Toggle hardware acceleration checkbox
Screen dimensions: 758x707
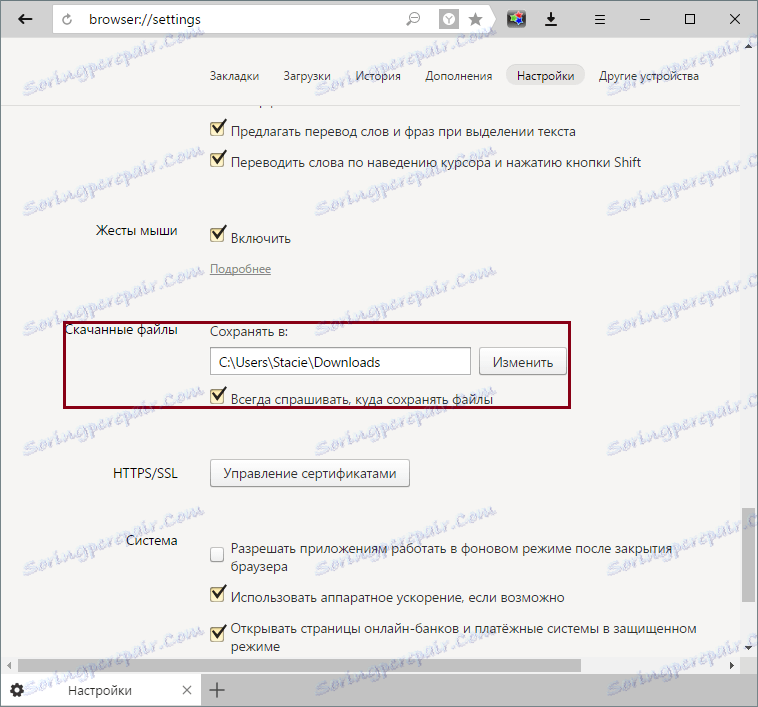point(218,593)
